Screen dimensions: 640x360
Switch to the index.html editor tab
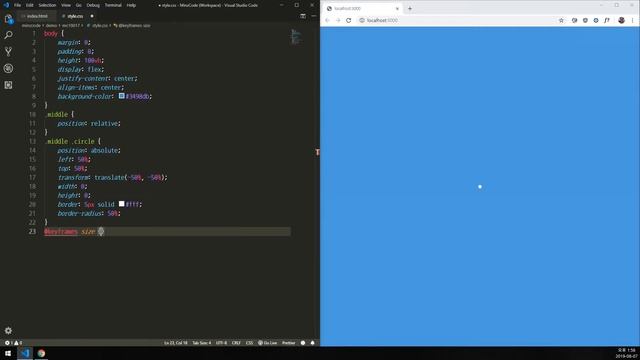37,16
